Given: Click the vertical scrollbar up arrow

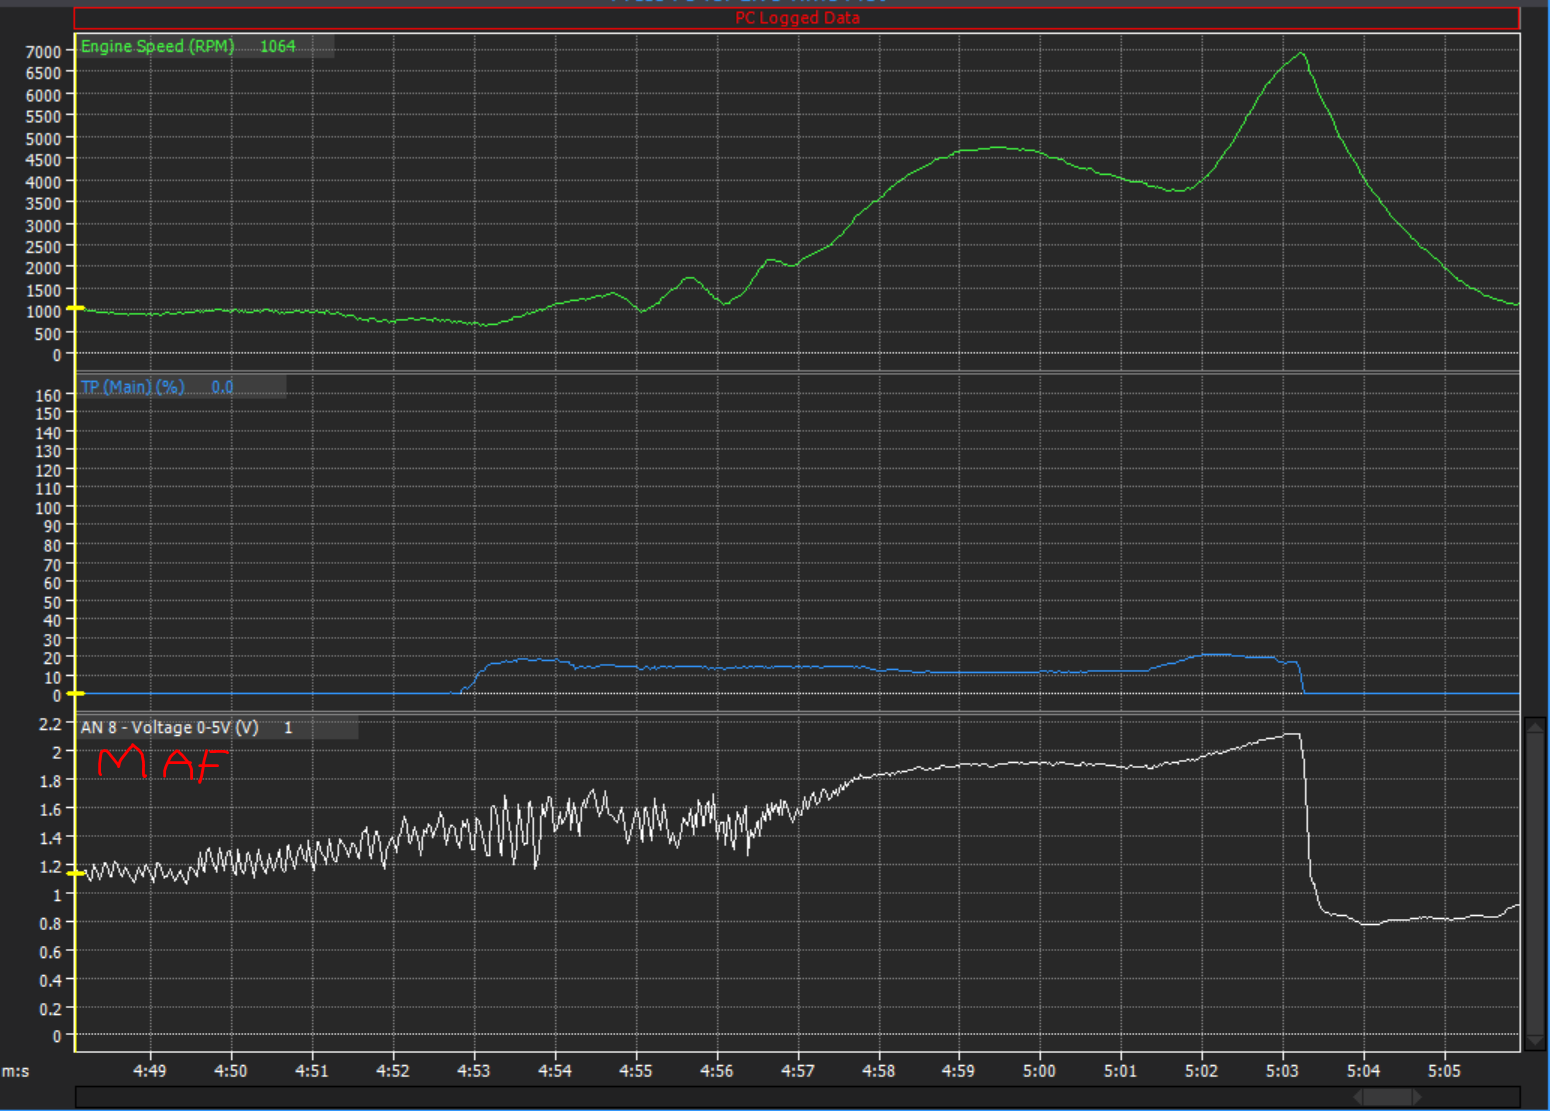Looking at the screenshot, I should 1535,726.
